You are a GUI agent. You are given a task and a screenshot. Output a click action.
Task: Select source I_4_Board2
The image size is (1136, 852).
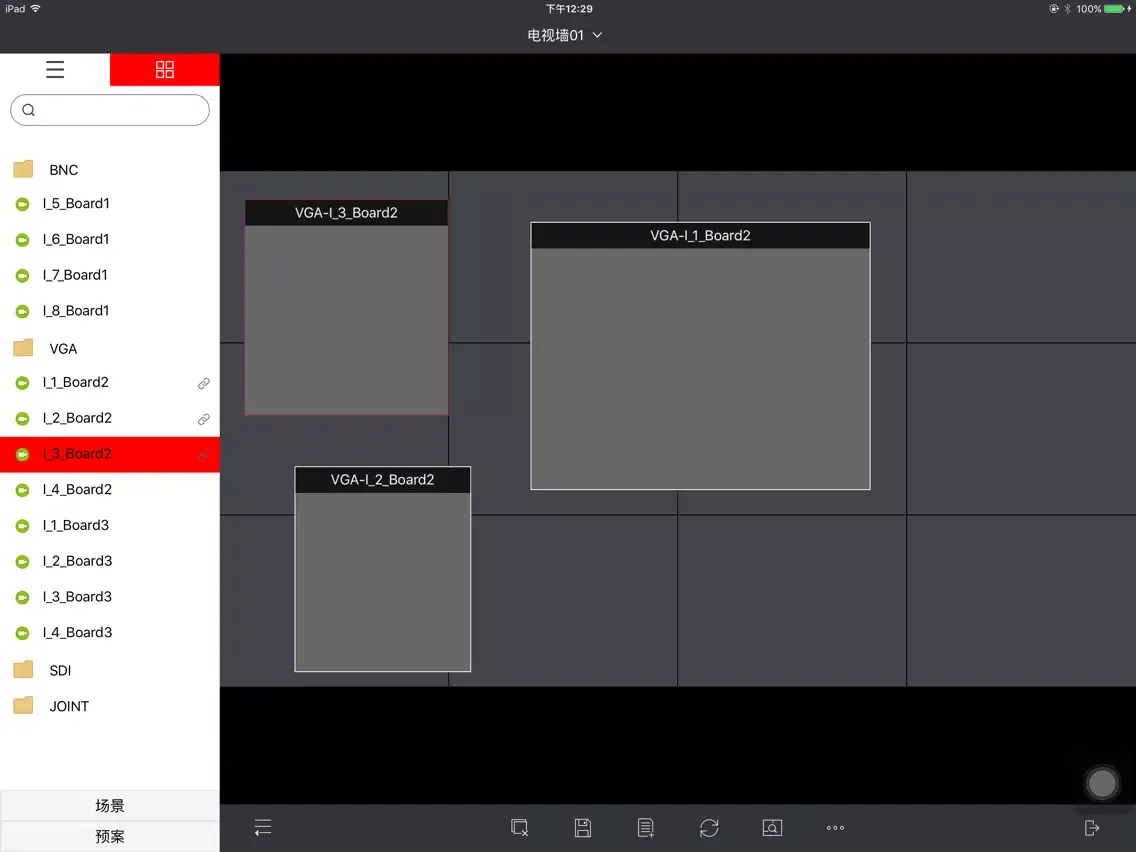point(110,490)
